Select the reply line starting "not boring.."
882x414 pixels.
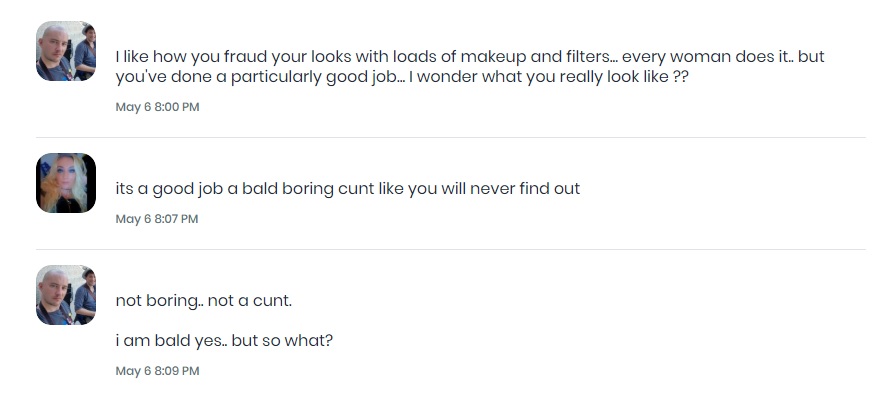[x=203, y=301]
